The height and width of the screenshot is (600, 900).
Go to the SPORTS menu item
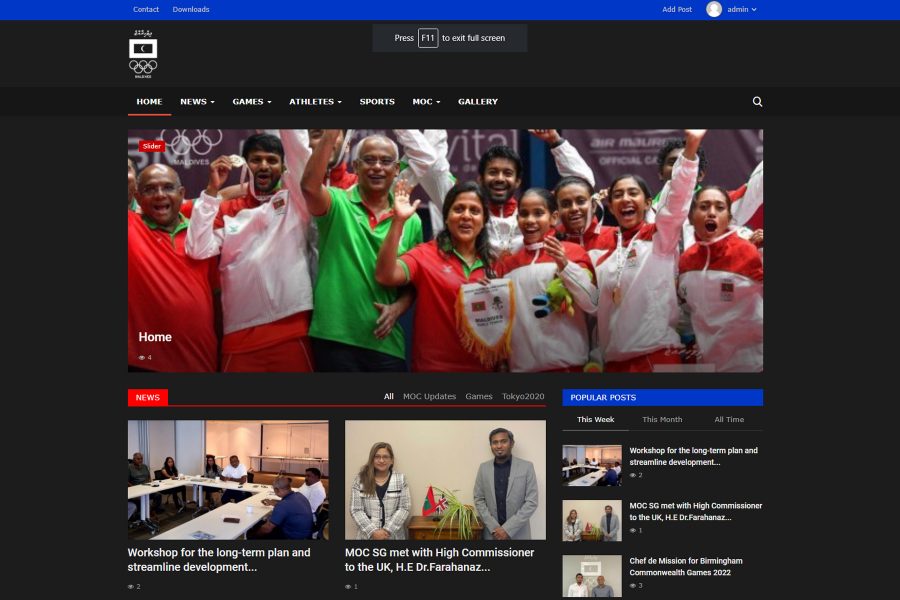click(377, 102)
